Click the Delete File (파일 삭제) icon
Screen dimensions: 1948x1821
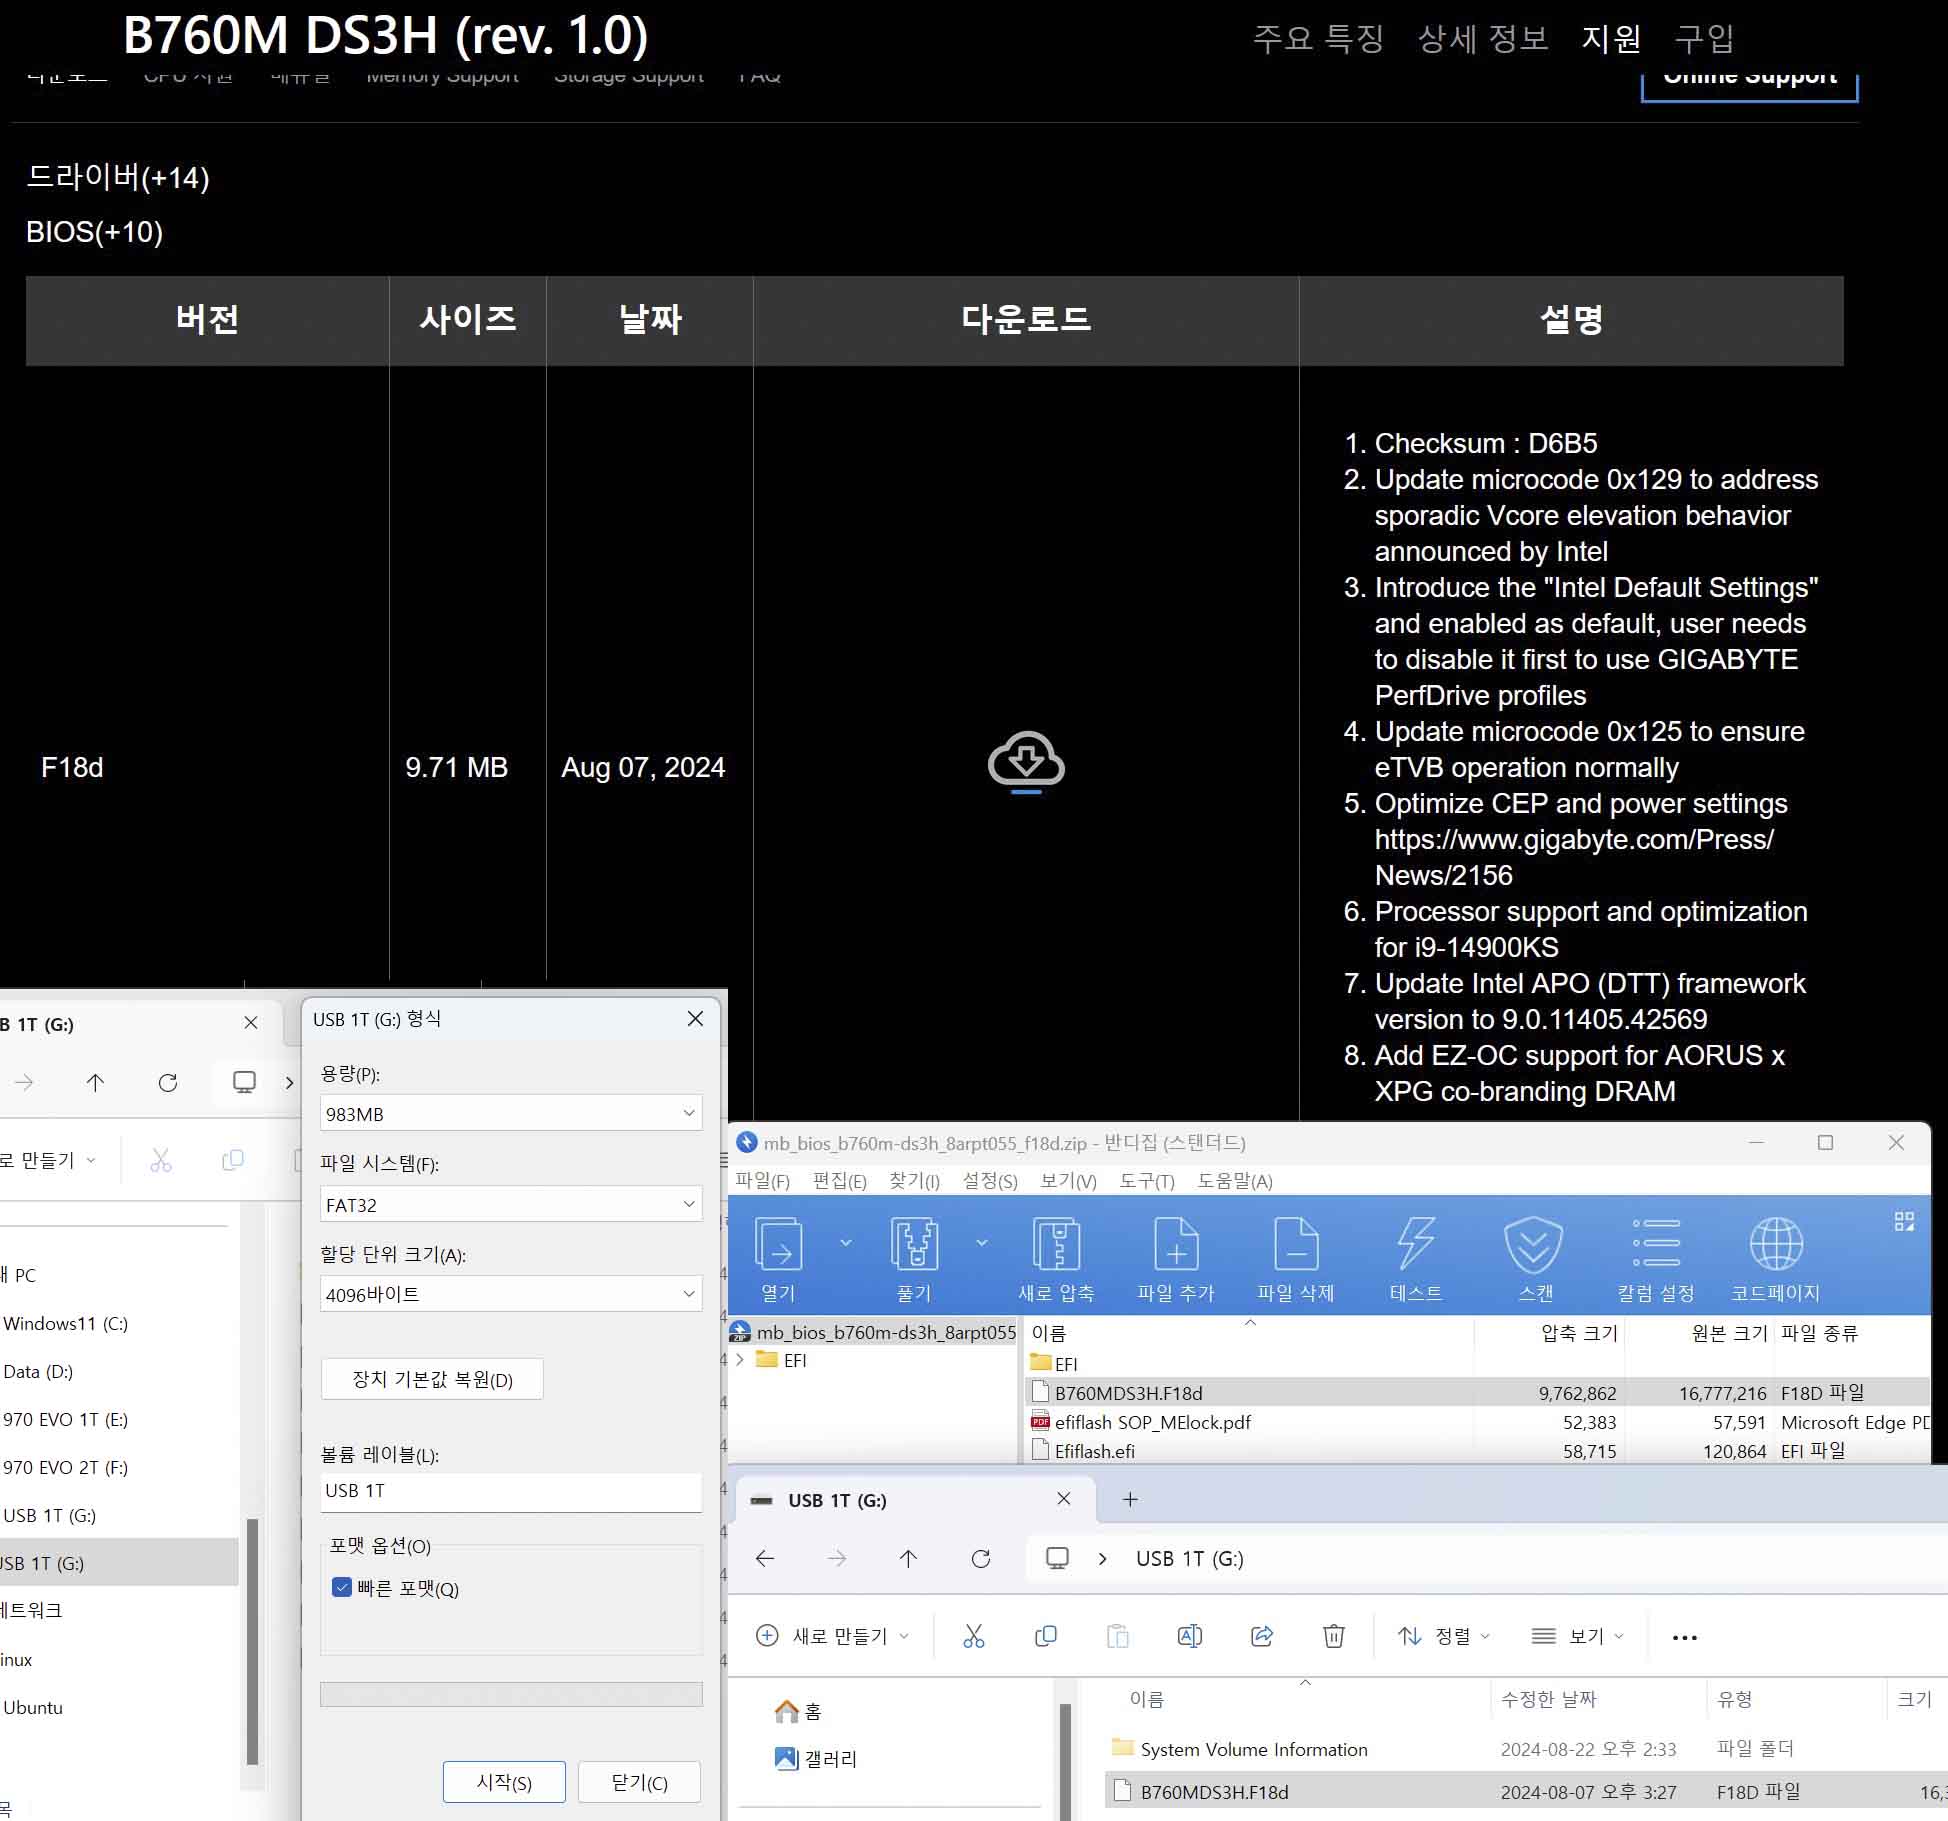coord(1296,1244)
